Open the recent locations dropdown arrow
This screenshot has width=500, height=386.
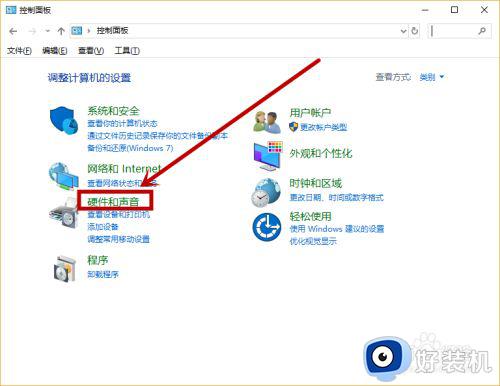(x=48, y=31)
